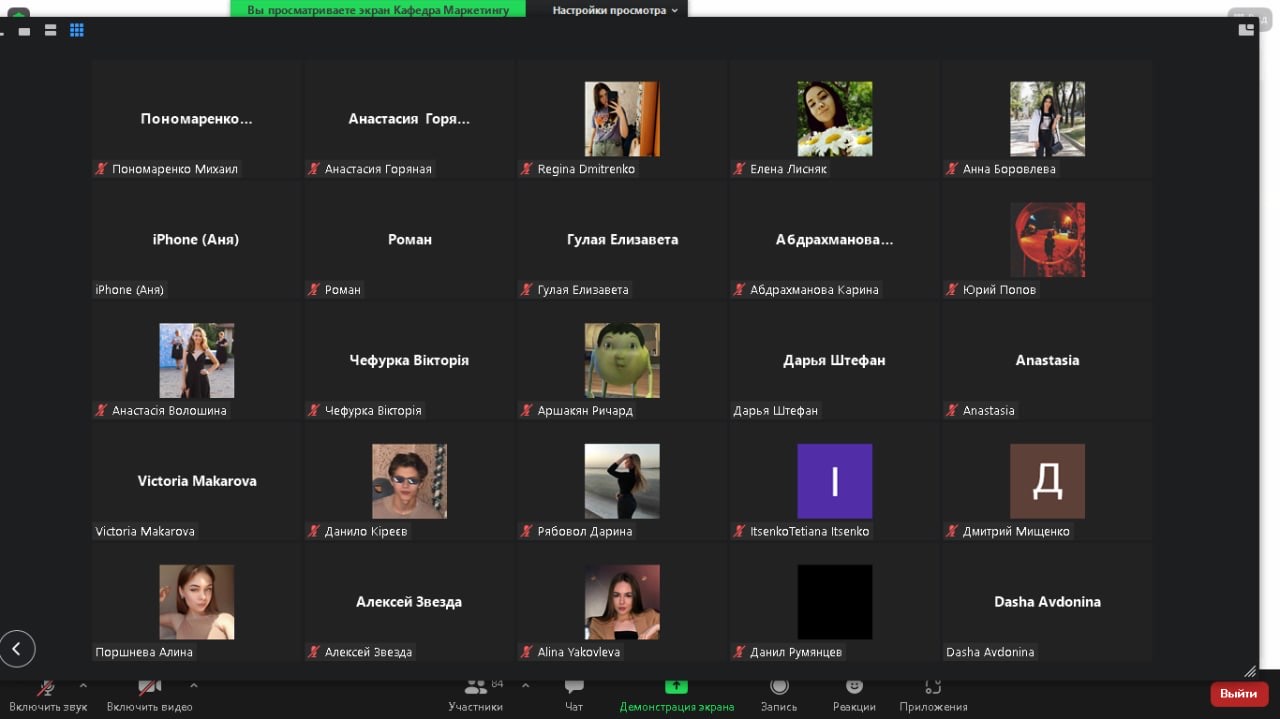The width and height of the screenshot is (1280, 719).
Task: Select the Гулая Елизавета participant tile
Action: [x=622, y=240]
